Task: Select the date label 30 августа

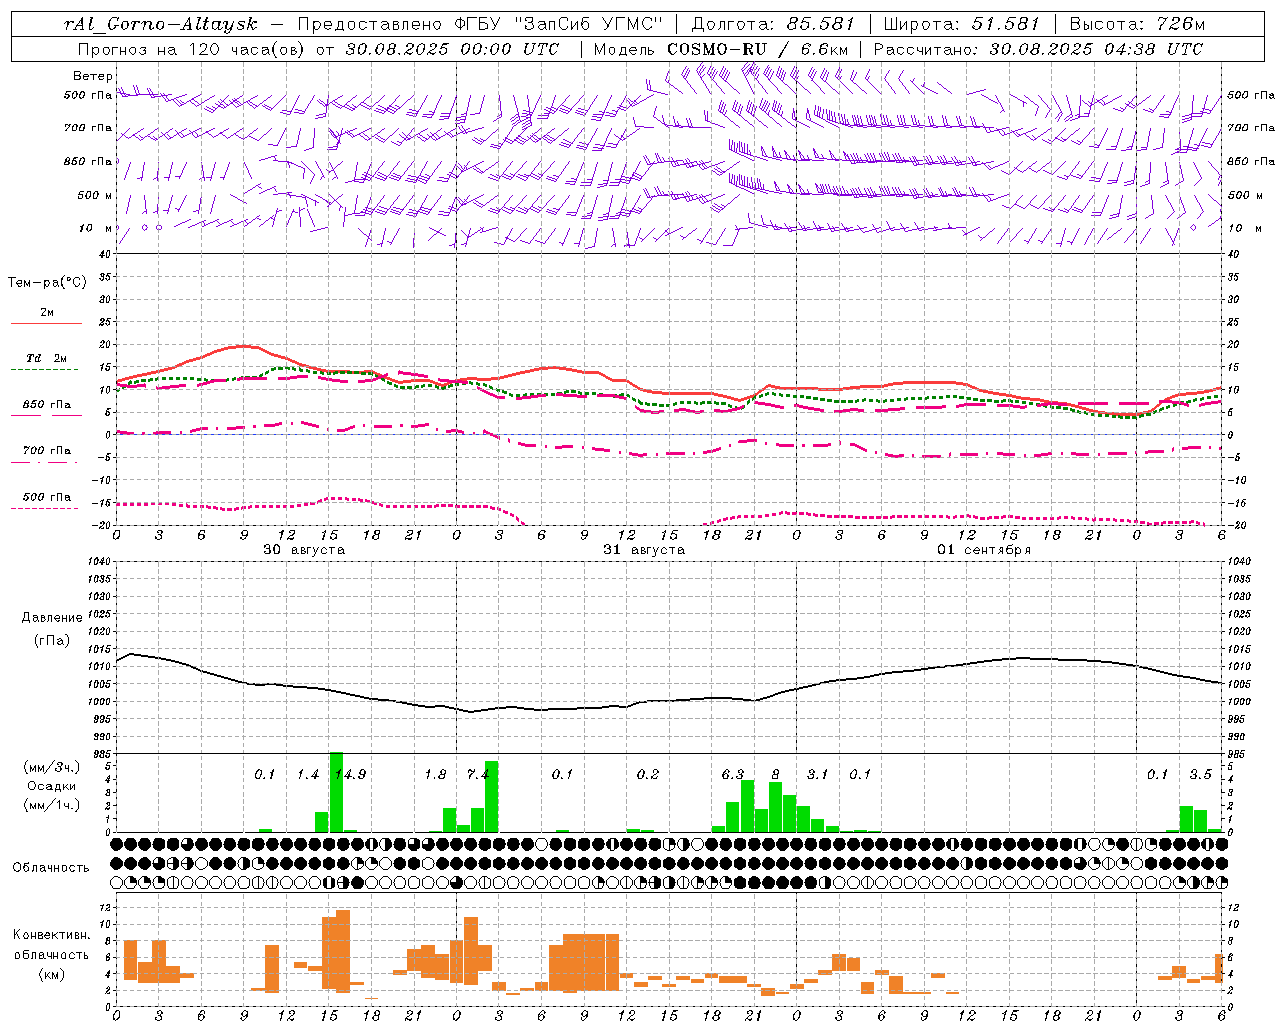Action: [304, 550]
